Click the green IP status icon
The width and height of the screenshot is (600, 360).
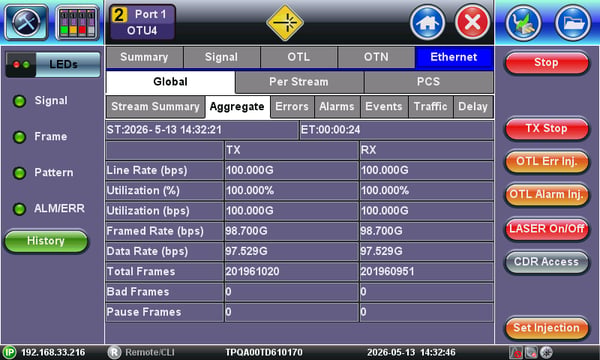coord(9,352)
